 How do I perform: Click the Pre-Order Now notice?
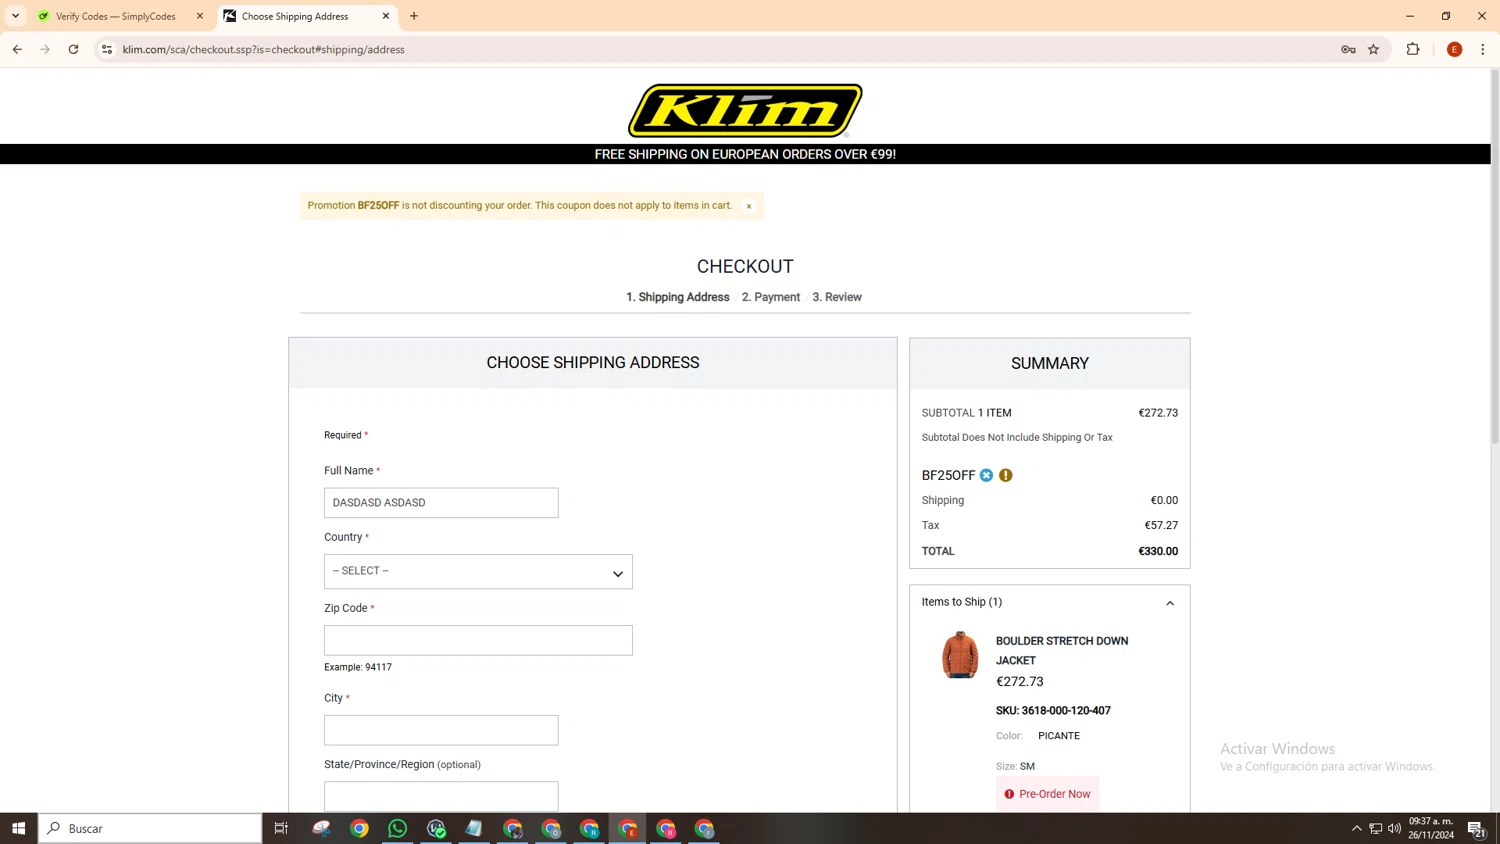(1047, 794)
